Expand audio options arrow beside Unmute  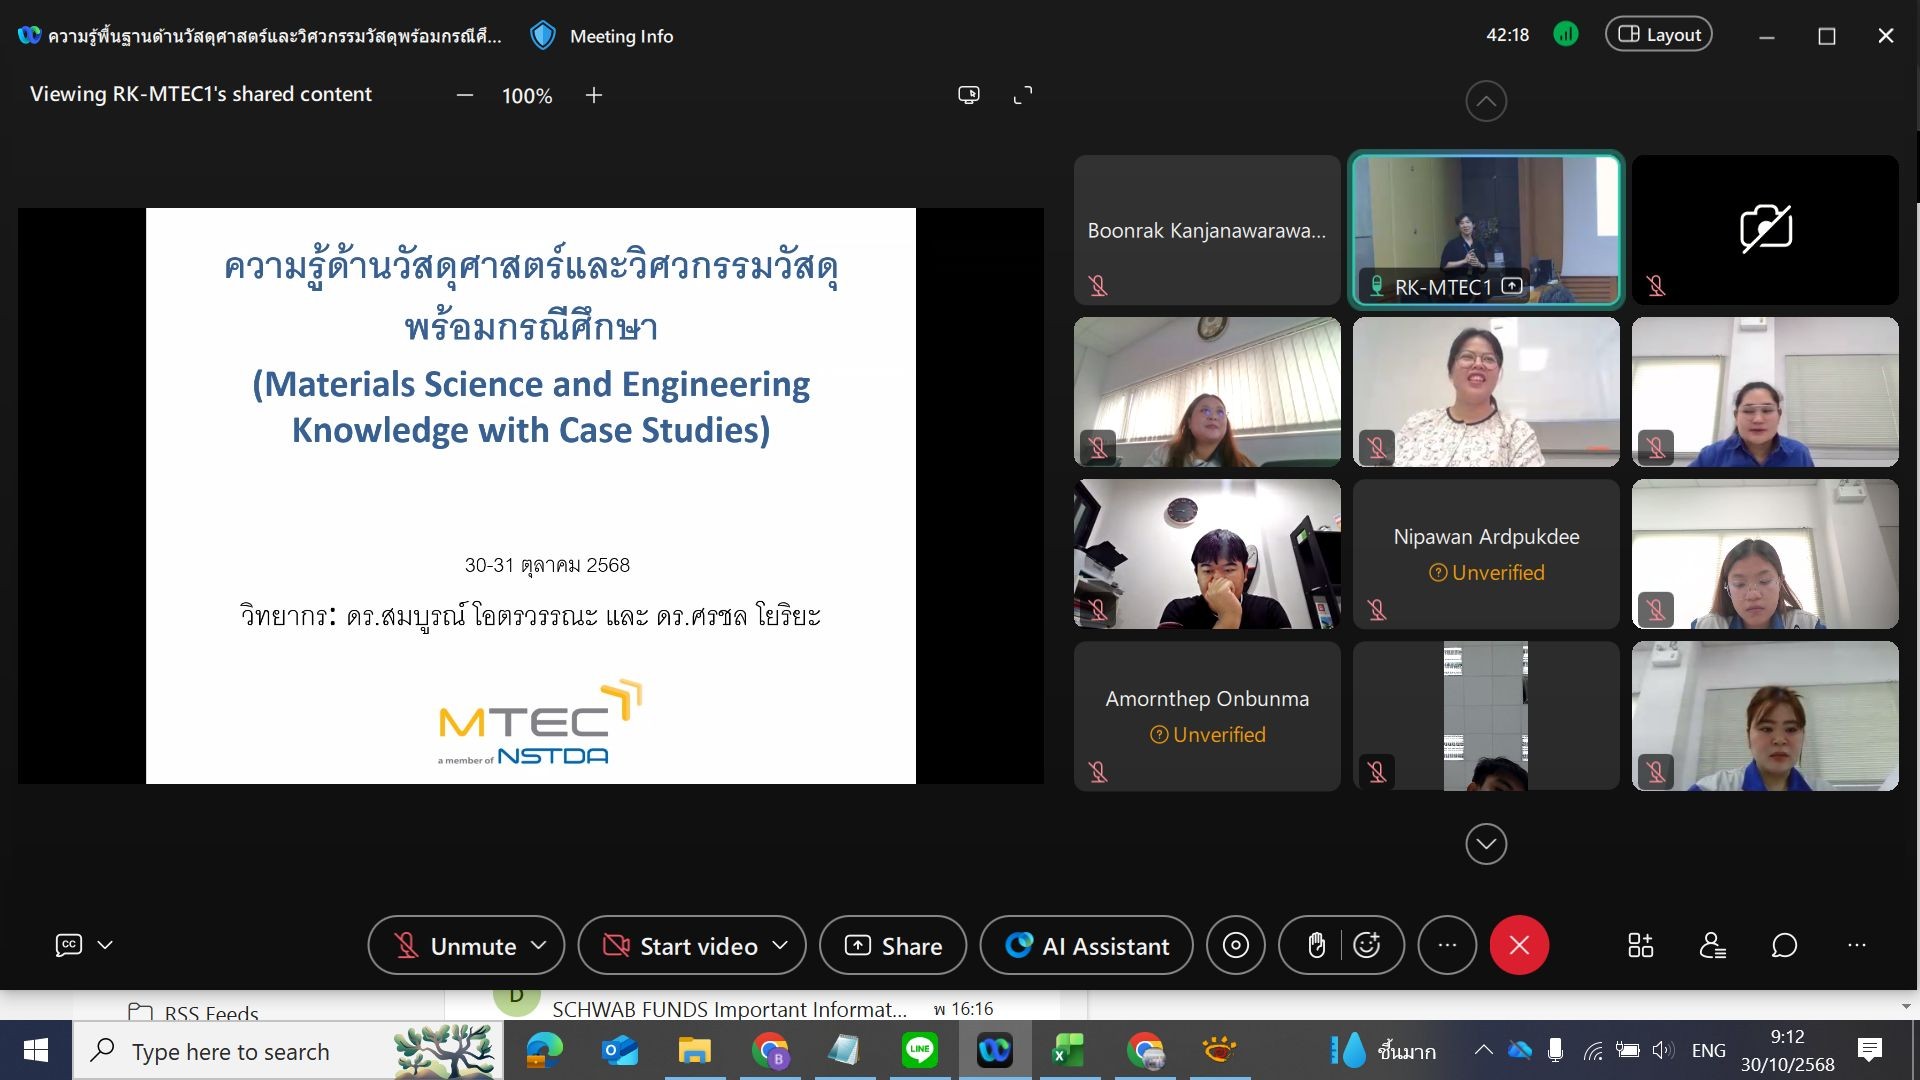539,945
